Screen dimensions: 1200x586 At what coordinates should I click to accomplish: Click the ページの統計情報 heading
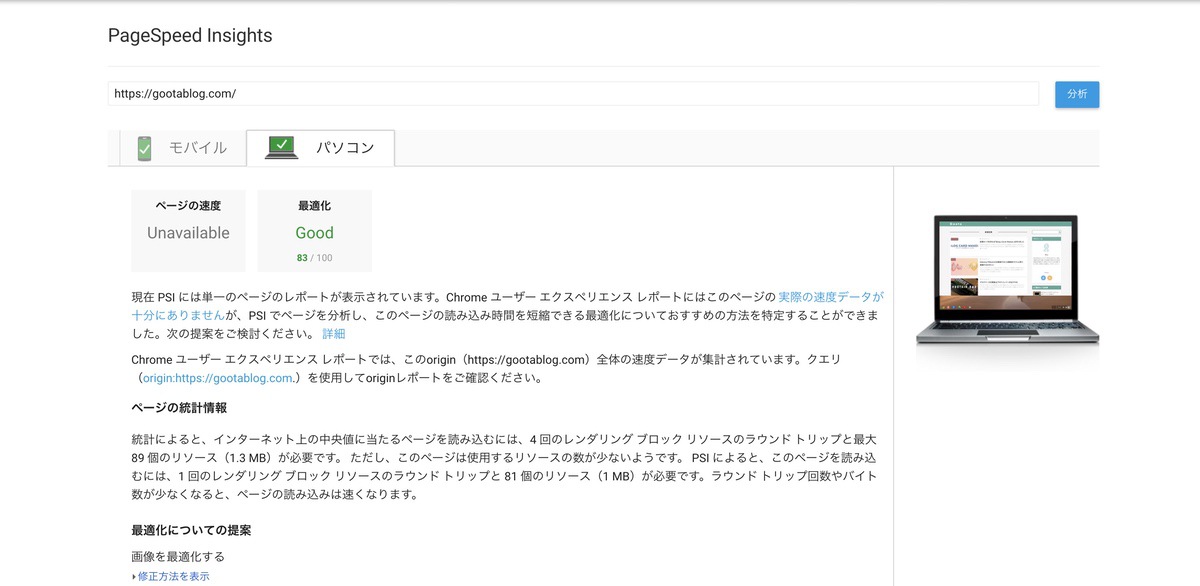click(179, 408)
